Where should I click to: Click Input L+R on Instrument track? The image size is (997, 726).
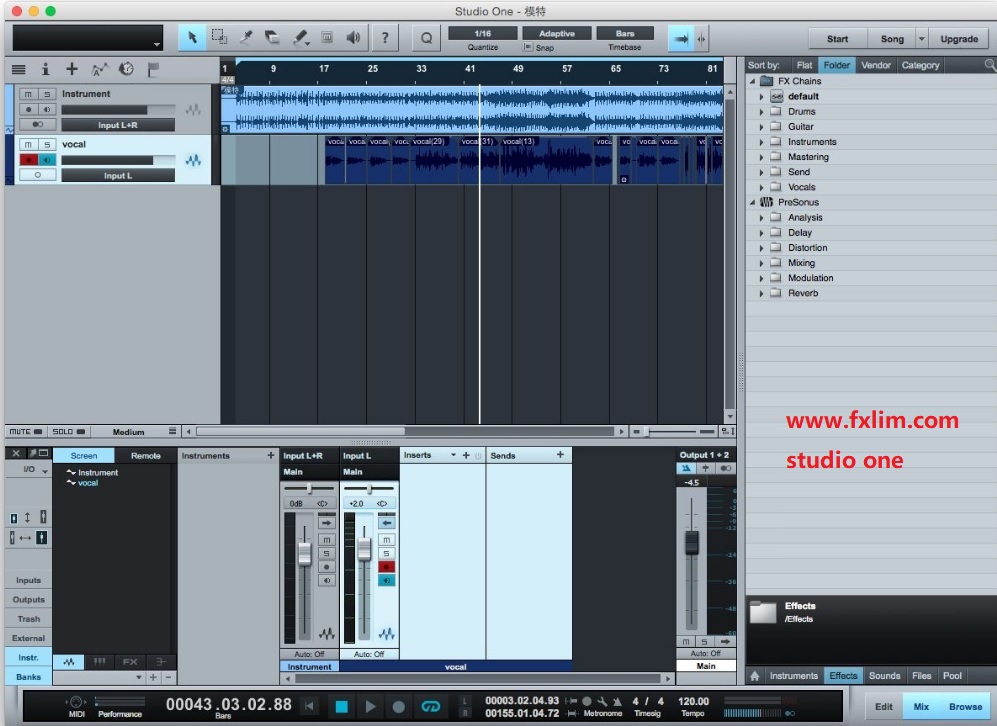[118, 125]
